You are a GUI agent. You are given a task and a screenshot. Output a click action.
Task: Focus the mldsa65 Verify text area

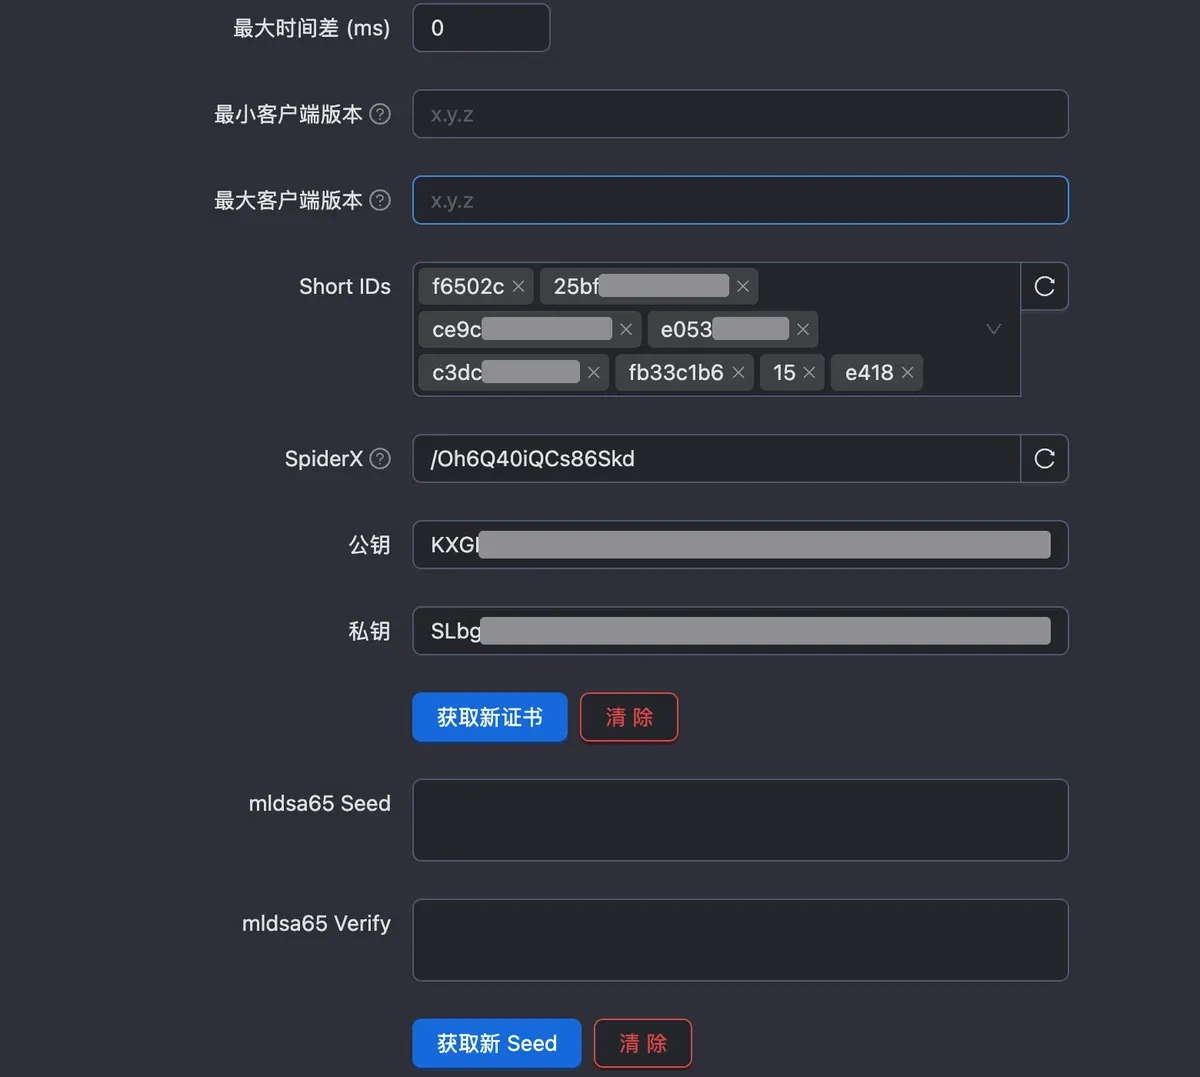tap(740, 940)
